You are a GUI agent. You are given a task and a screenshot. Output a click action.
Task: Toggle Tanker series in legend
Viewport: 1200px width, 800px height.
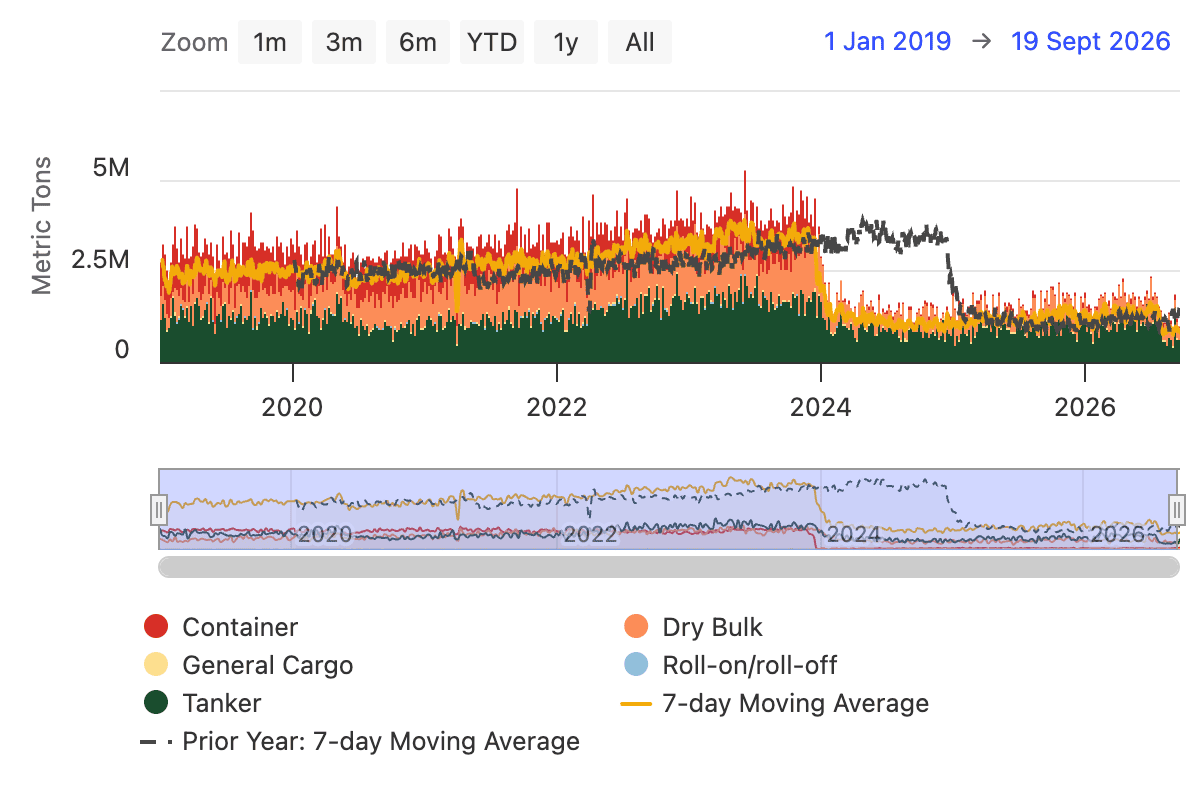(x=203, y=703)
